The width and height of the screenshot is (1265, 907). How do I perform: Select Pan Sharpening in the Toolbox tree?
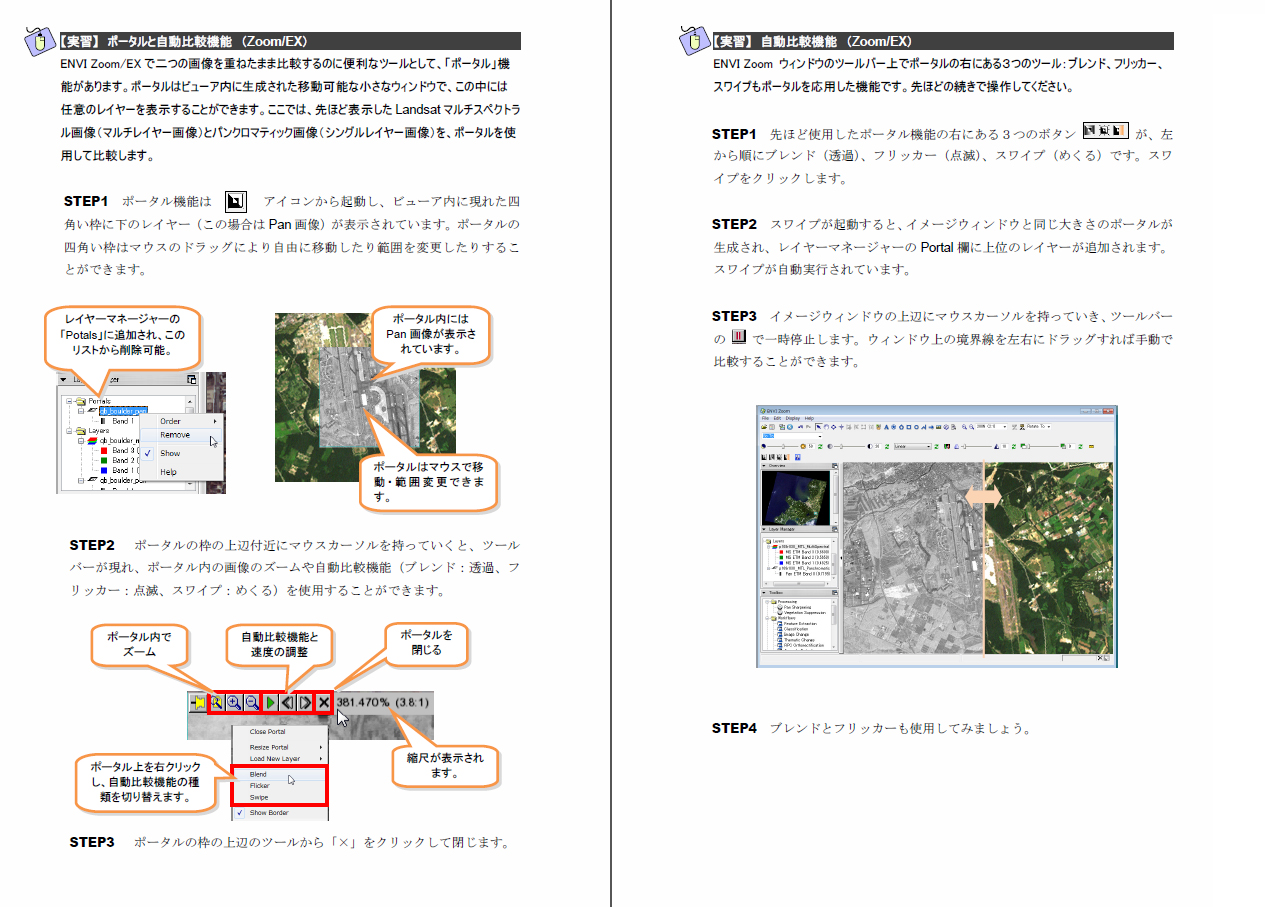[x=800, y=607]
